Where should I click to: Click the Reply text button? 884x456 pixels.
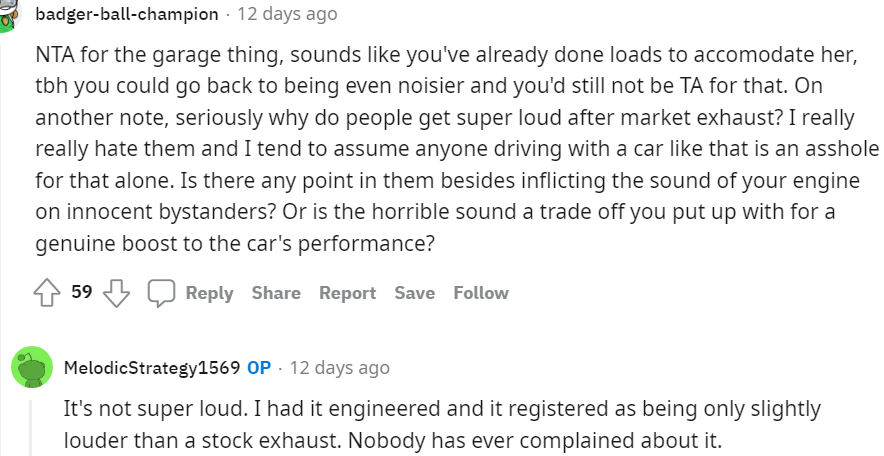point(209,293)
